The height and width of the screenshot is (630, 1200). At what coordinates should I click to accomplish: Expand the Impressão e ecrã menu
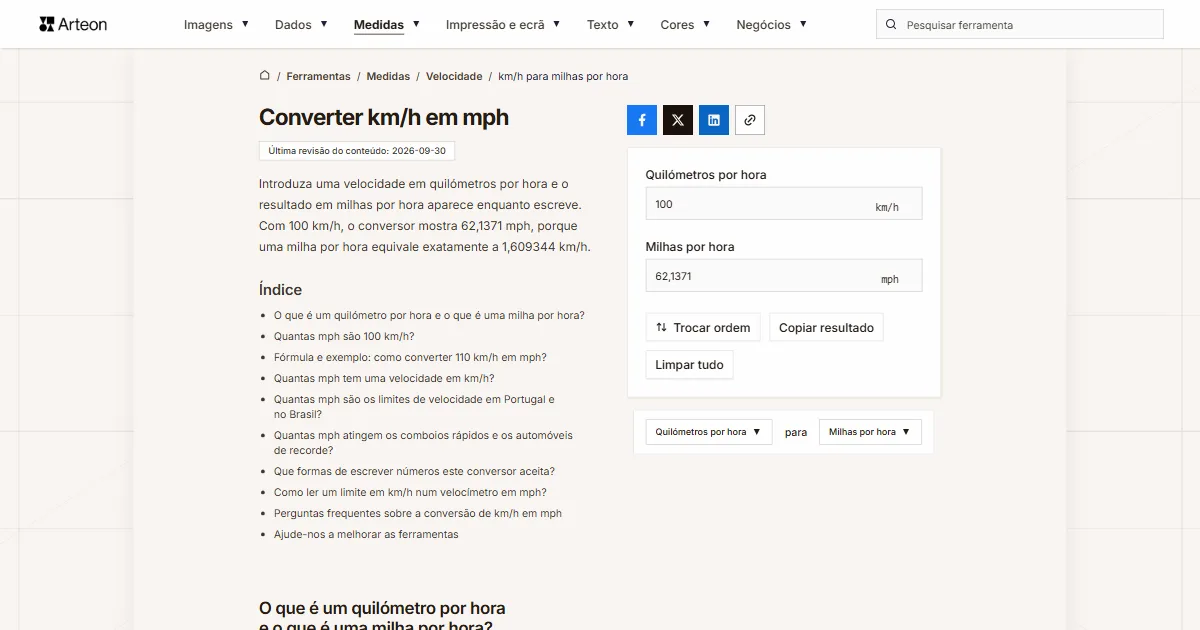pos(503,25)
